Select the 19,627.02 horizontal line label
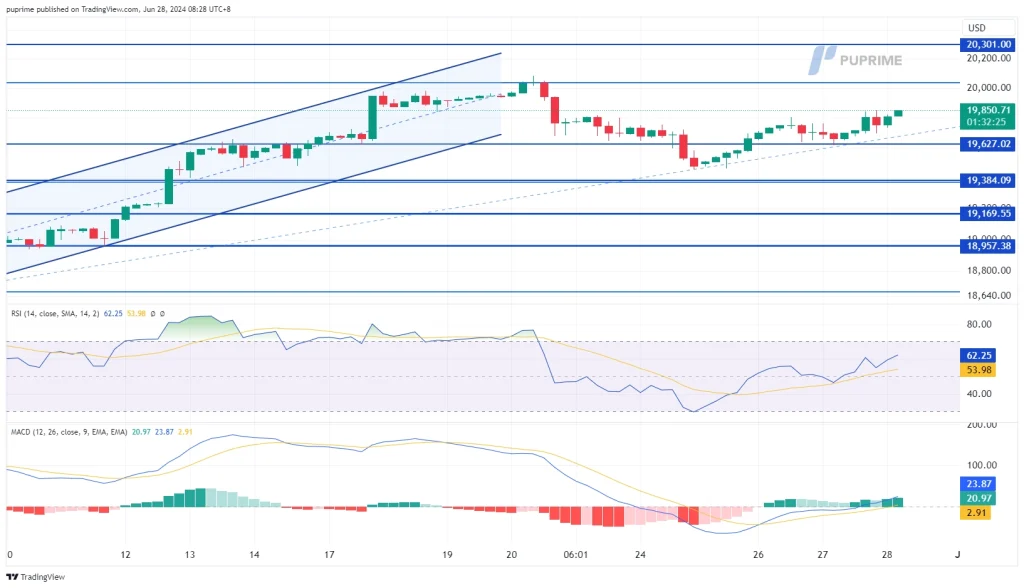 [x=989, y=144]
